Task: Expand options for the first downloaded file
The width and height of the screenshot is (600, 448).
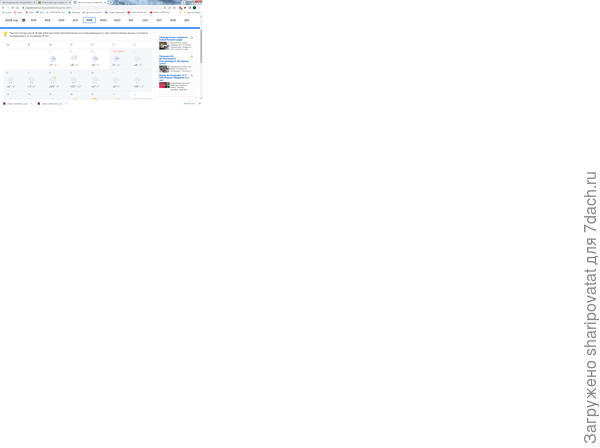Action: point(31,103)
